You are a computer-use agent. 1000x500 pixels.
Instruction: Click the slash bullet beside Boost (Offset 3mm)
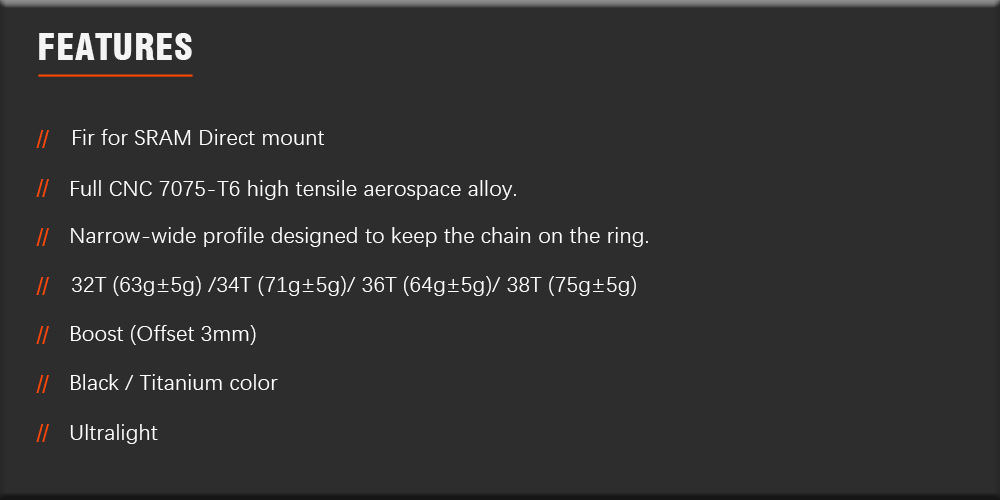[43, 335]
